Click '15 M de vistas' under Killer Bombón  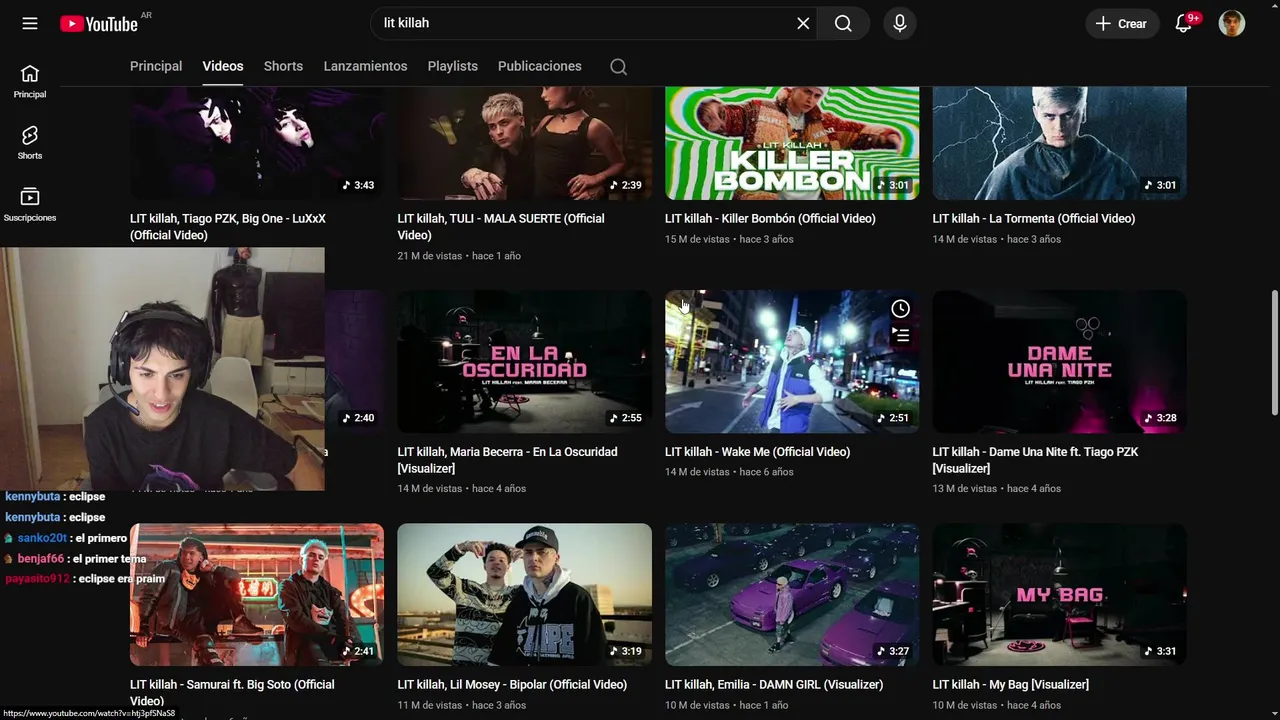coord(697,239)
